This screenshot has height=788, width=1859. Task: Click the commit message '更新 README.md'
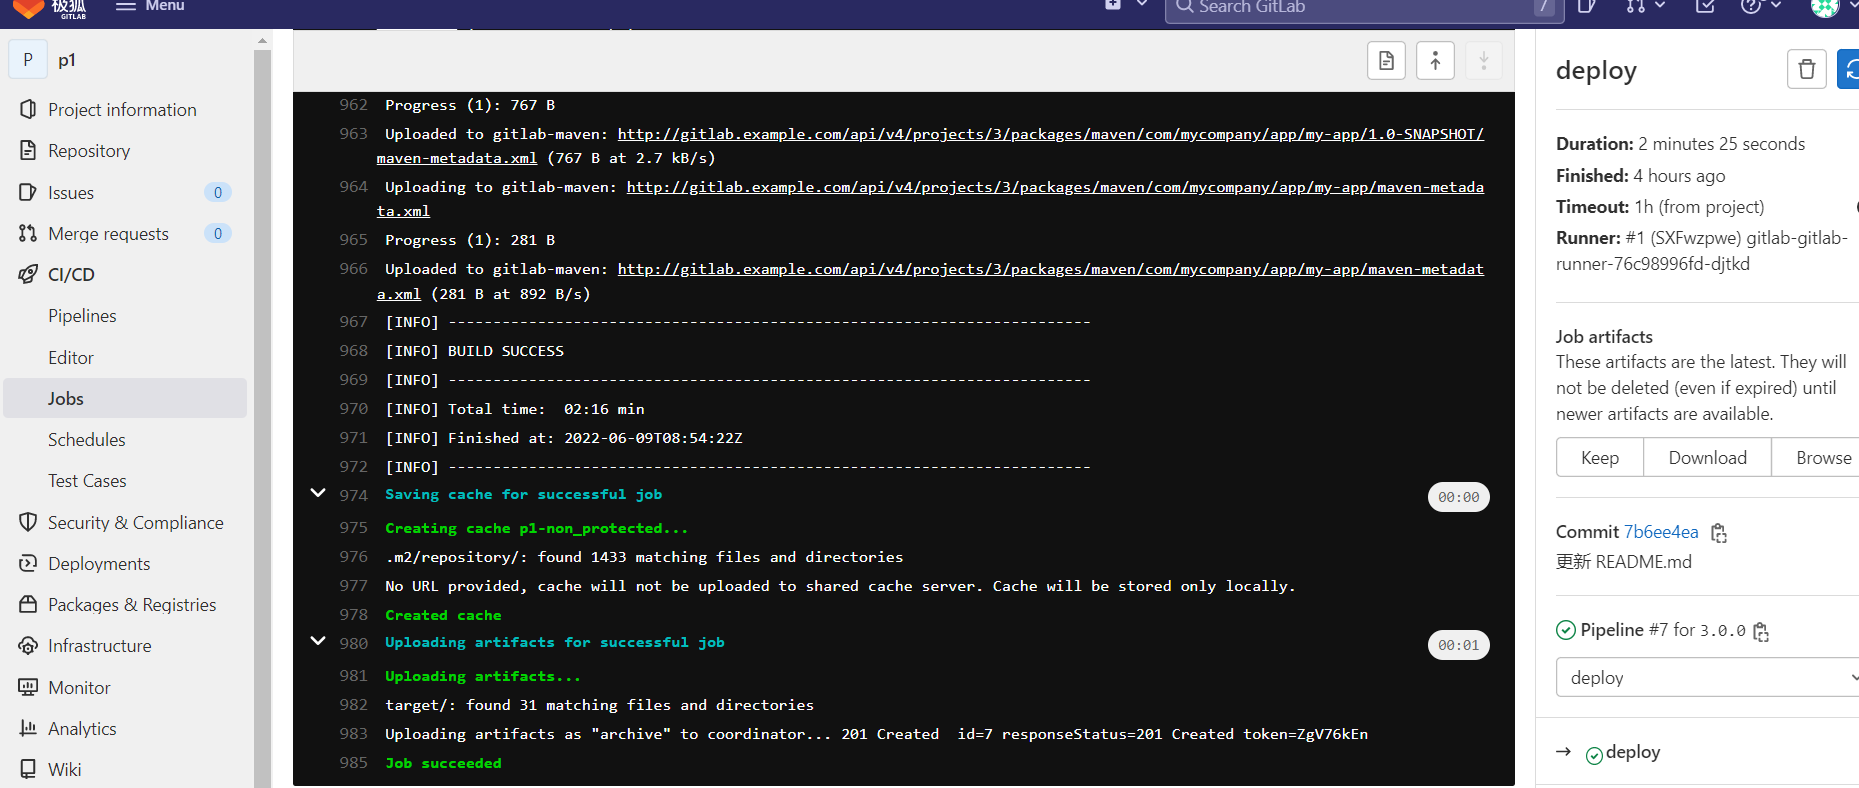click(1624, 562)
